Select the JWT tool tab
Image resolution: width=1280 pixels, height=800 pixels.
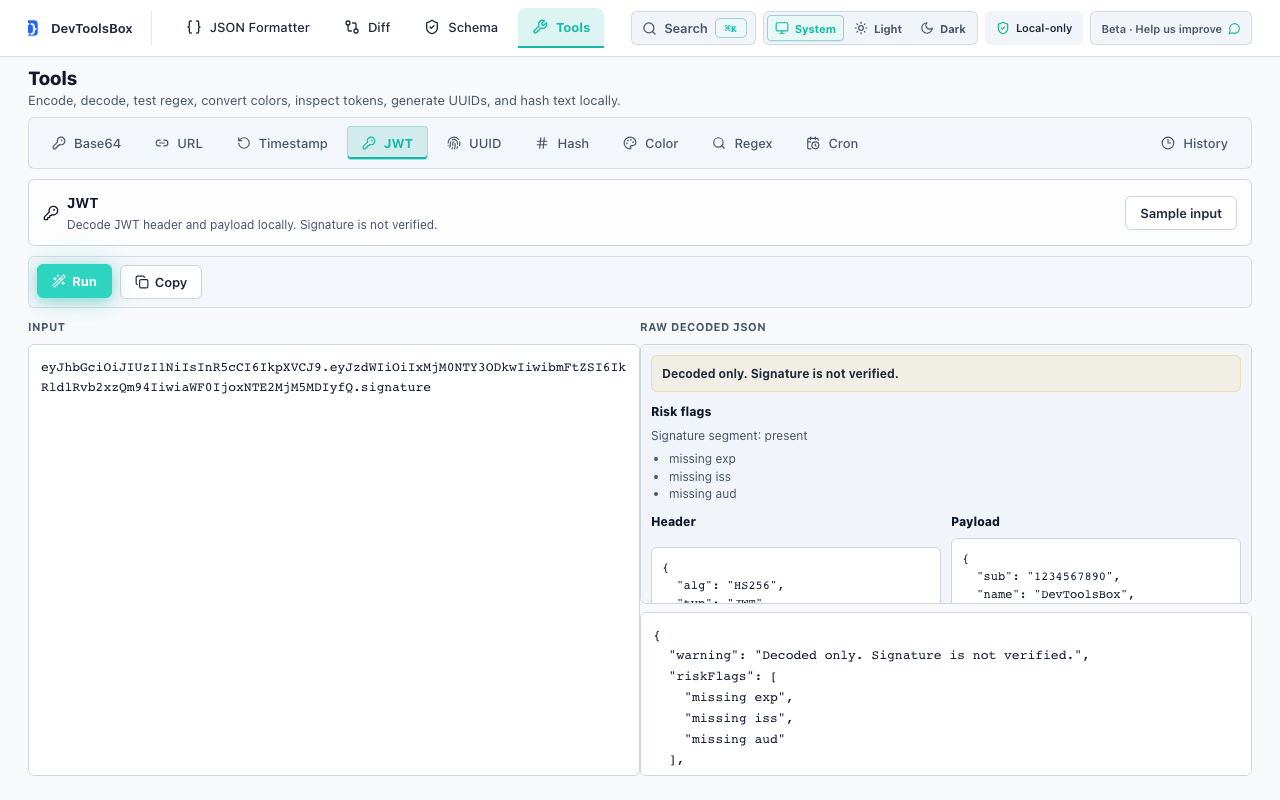(x=387, y=143)
